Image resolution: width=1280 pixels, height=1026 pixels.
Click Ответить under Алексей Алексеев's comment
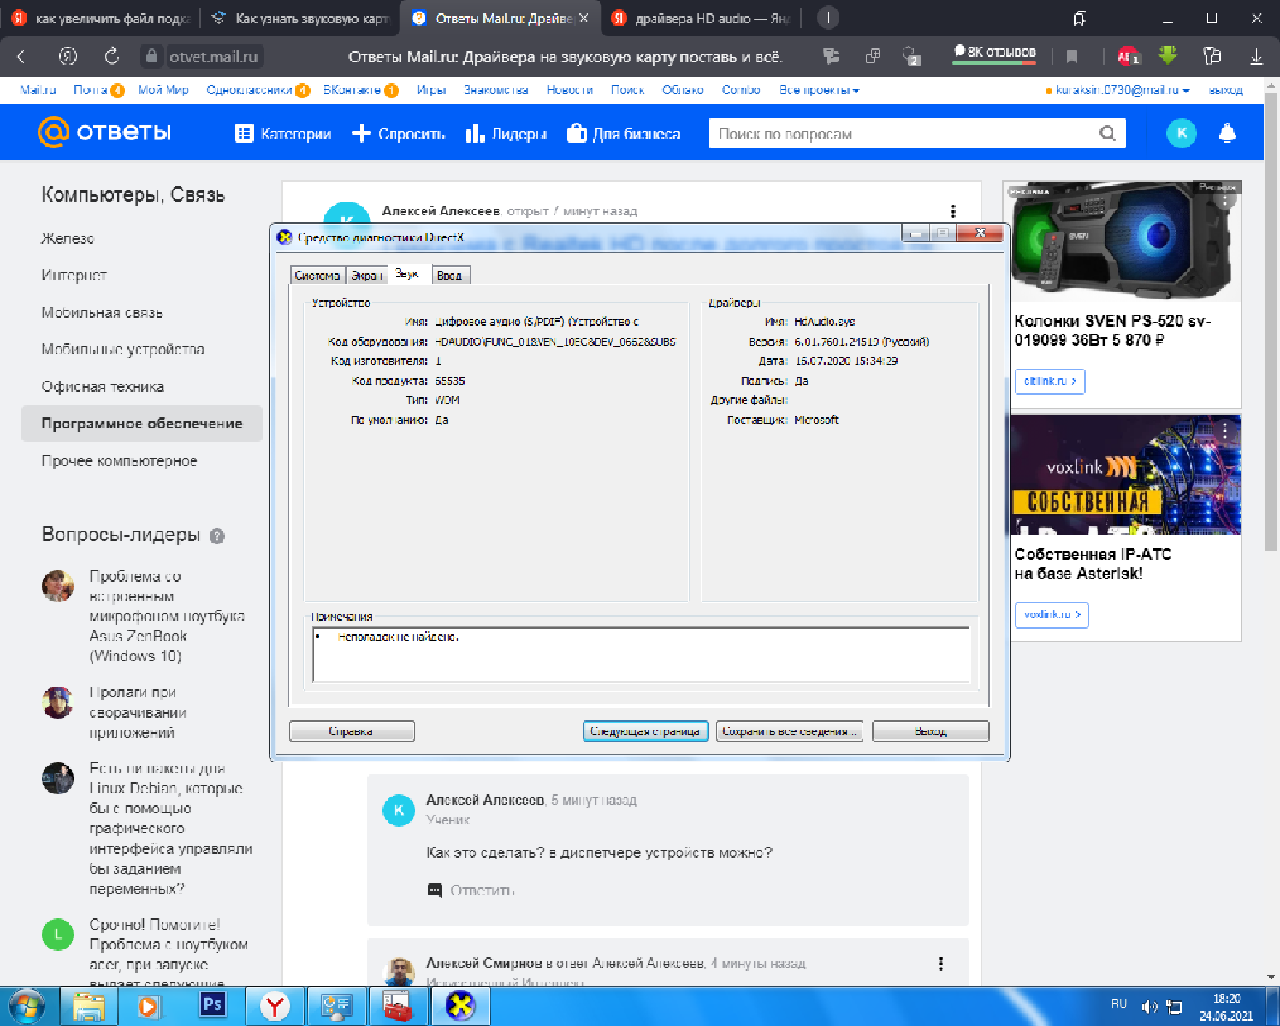[472, 890]
